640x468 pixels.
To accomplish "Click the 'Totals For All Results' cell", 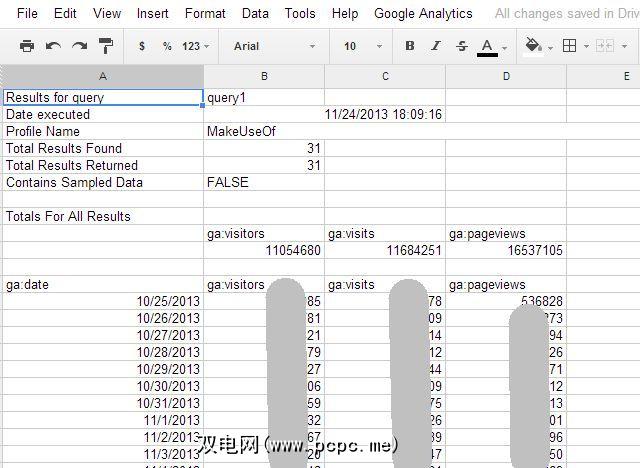I will click(x=103, y=216).
